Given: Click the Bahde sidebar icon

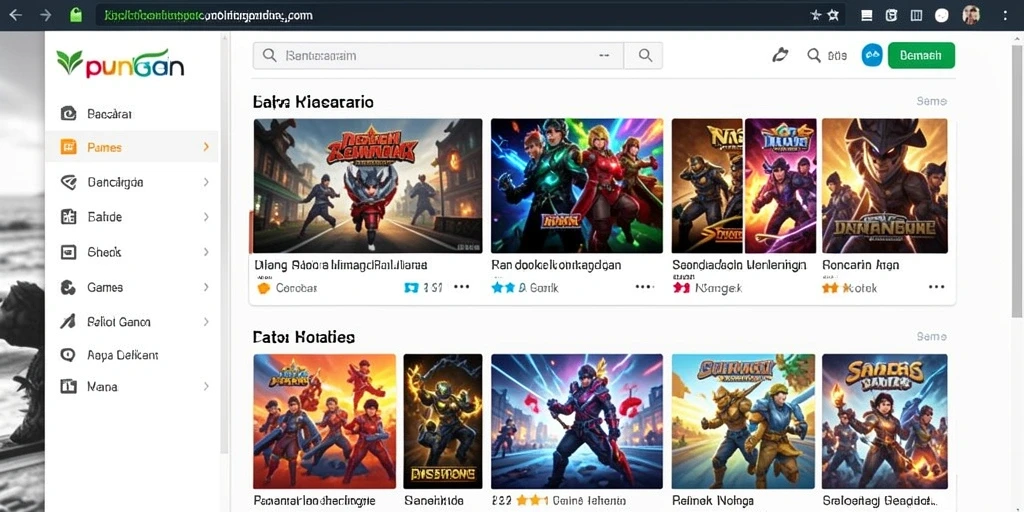Looking at the screenshot, I should click(x=68, y=217).
